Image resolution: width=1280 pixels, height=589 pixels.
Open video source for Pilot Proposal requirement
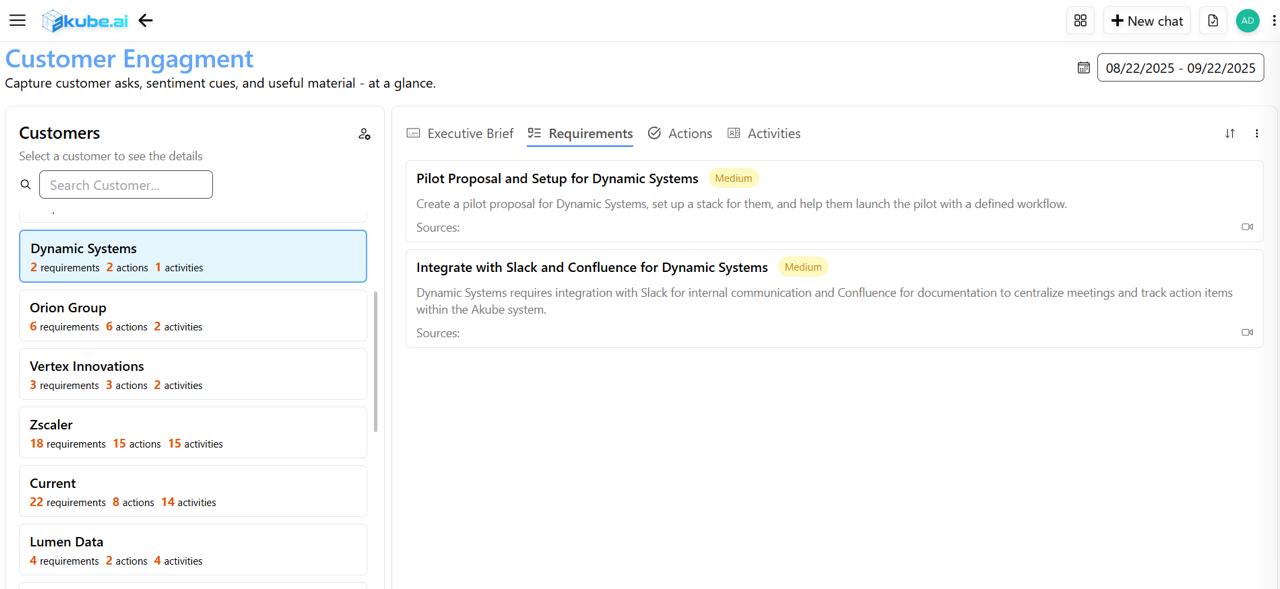1247,227
